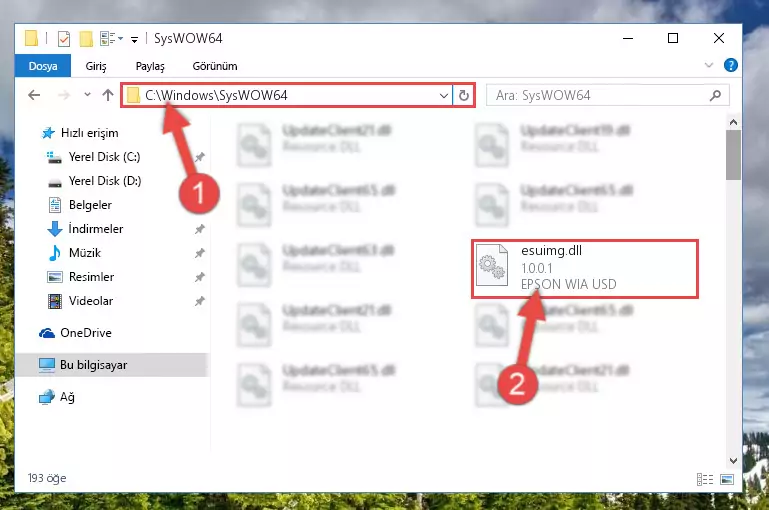Click the scrollbar up arrow
The width and height of the screenshot is (769, 510).
tap(733, 122)
